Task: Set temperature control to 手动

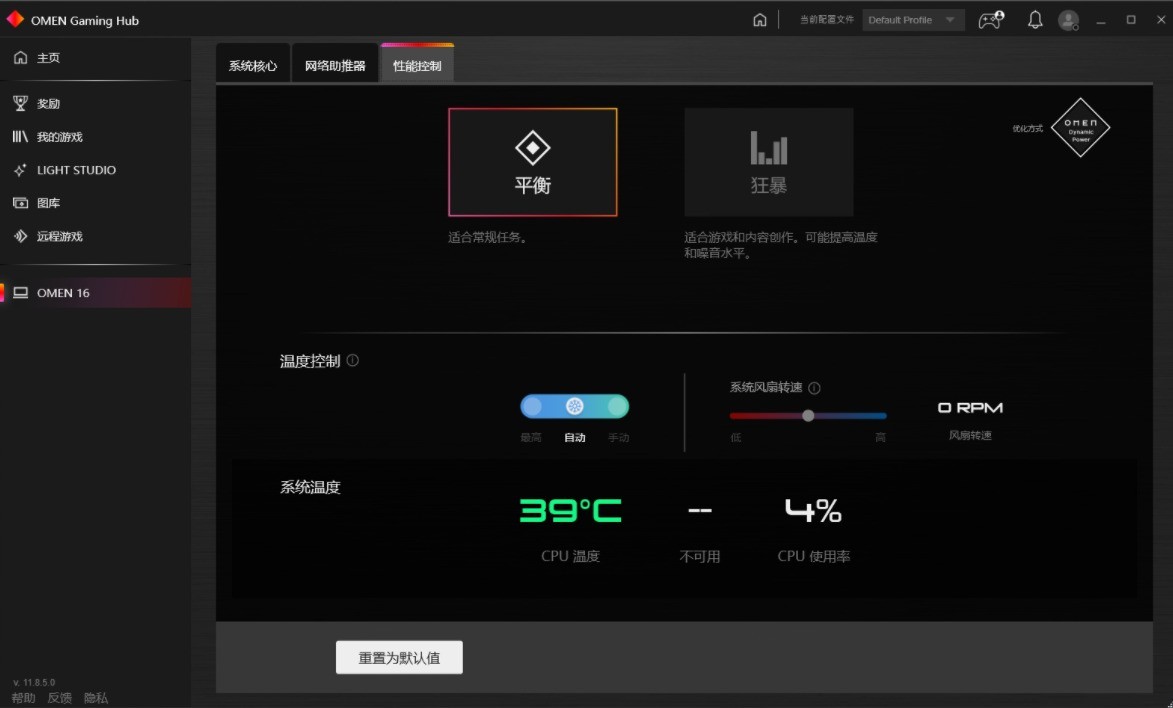Action: 617,406
